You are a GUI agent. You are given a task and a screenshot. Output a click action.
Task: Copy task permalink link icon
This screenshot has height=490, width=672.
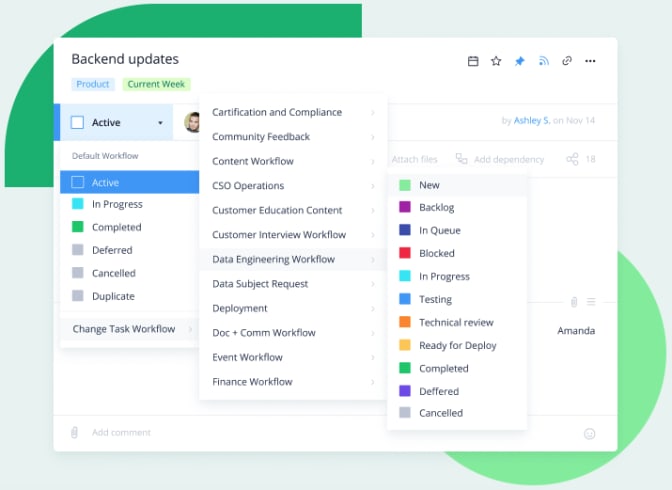[x=567, y=61]
